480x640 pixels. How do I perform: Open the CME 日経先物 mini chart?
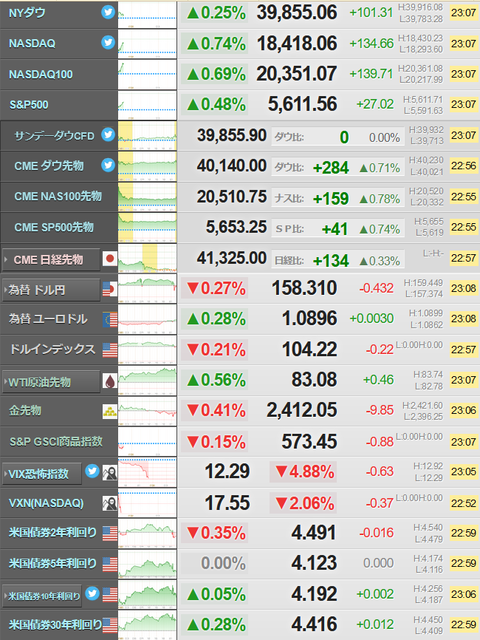click(x=147, y=258)
